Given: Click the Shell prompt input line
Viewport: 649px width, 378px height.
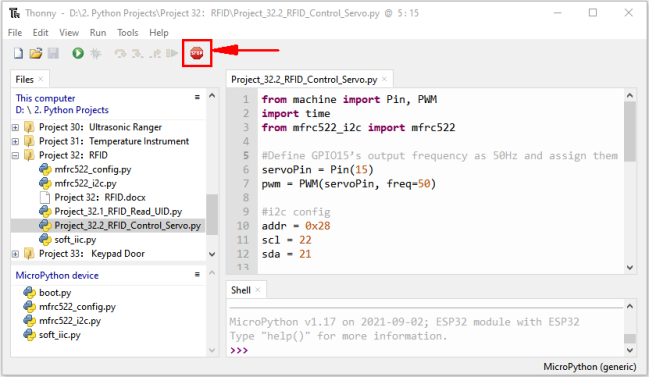Looking at the screenshot, I should coord(425,350).
